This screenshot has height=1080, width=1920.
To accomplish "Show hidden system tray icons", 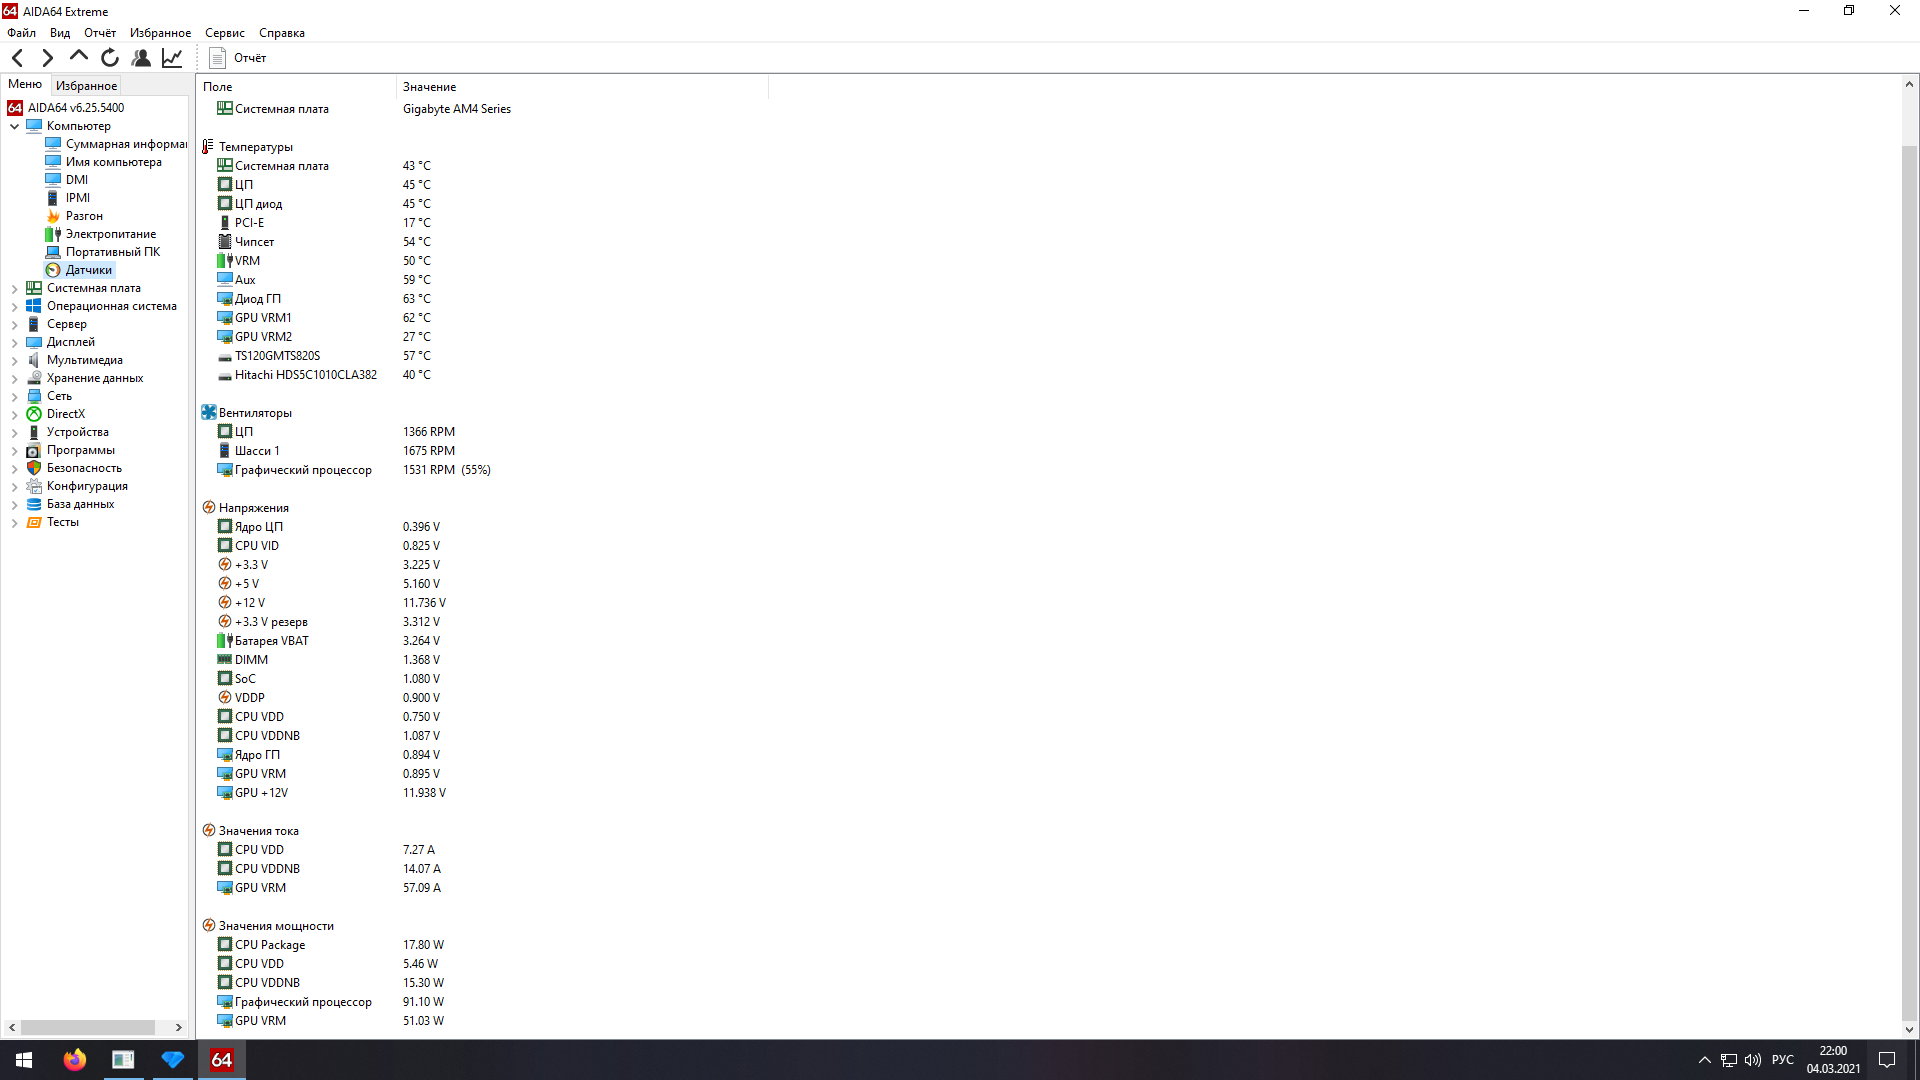I will click(x=1704, y=1060).
